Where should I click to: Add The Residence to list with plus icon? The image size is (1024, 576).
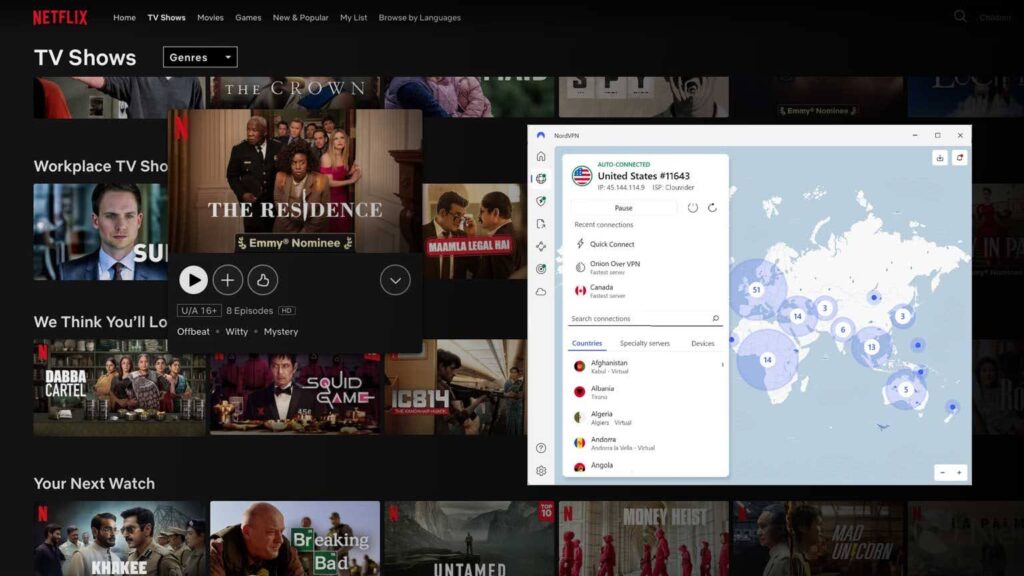point(228,280)
